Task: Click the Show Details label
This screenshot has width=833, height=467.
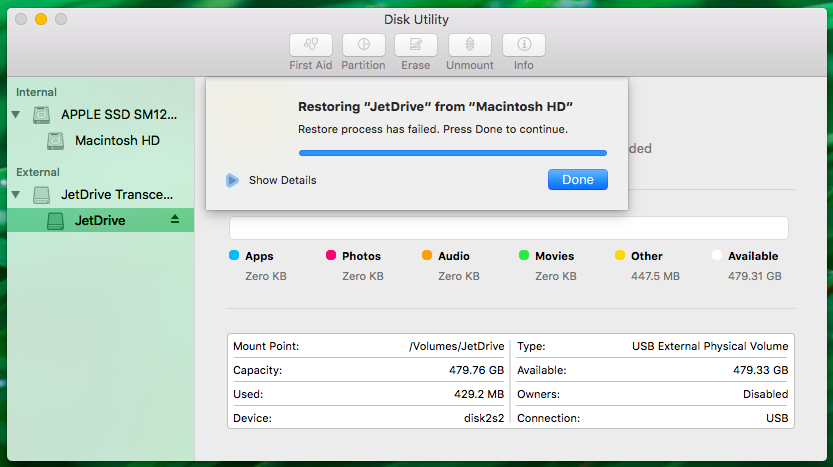Action: point(283,180)
